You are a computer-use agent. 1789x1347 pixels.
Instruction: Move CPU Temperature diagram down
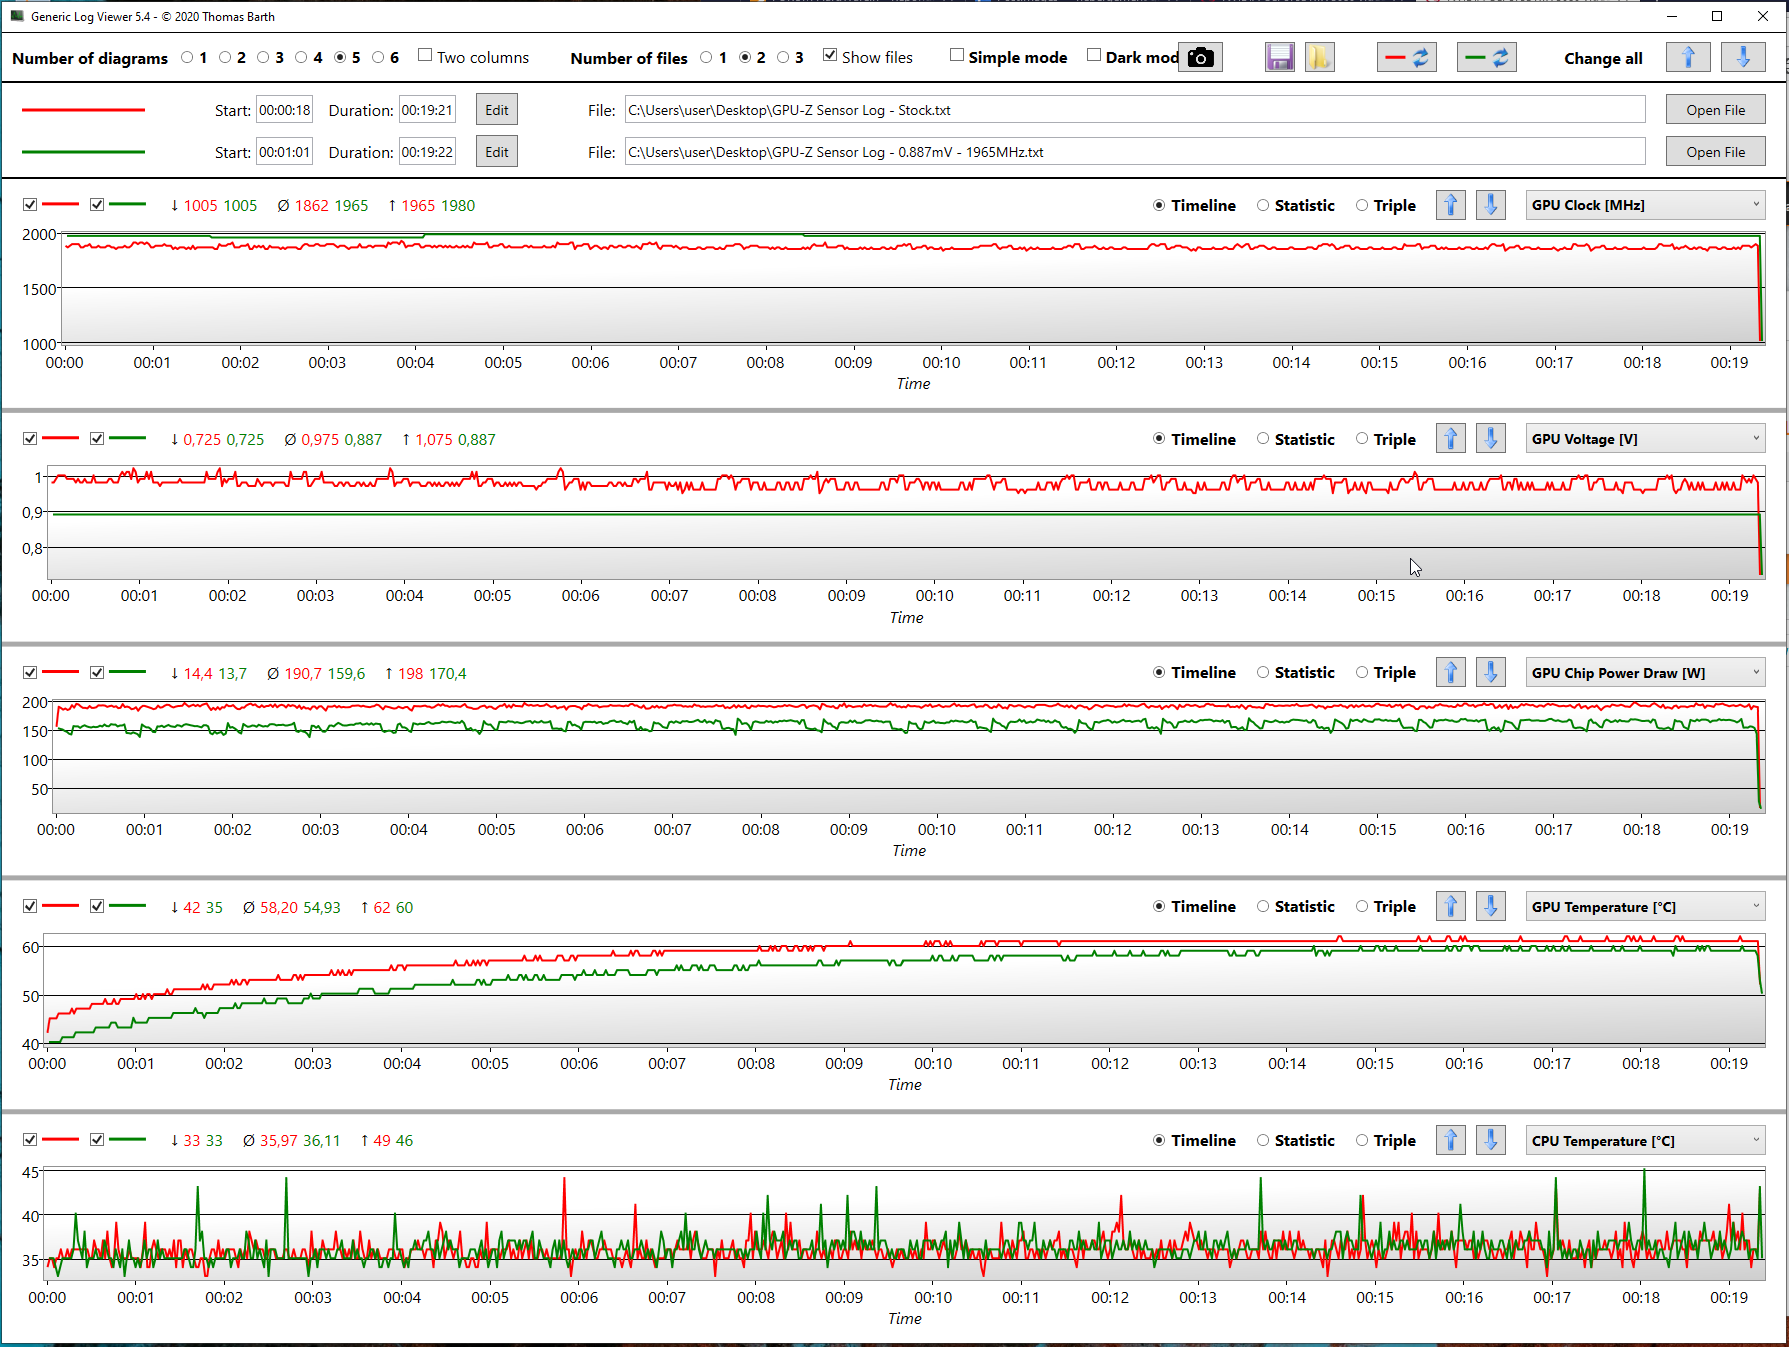point(1491,1141)
